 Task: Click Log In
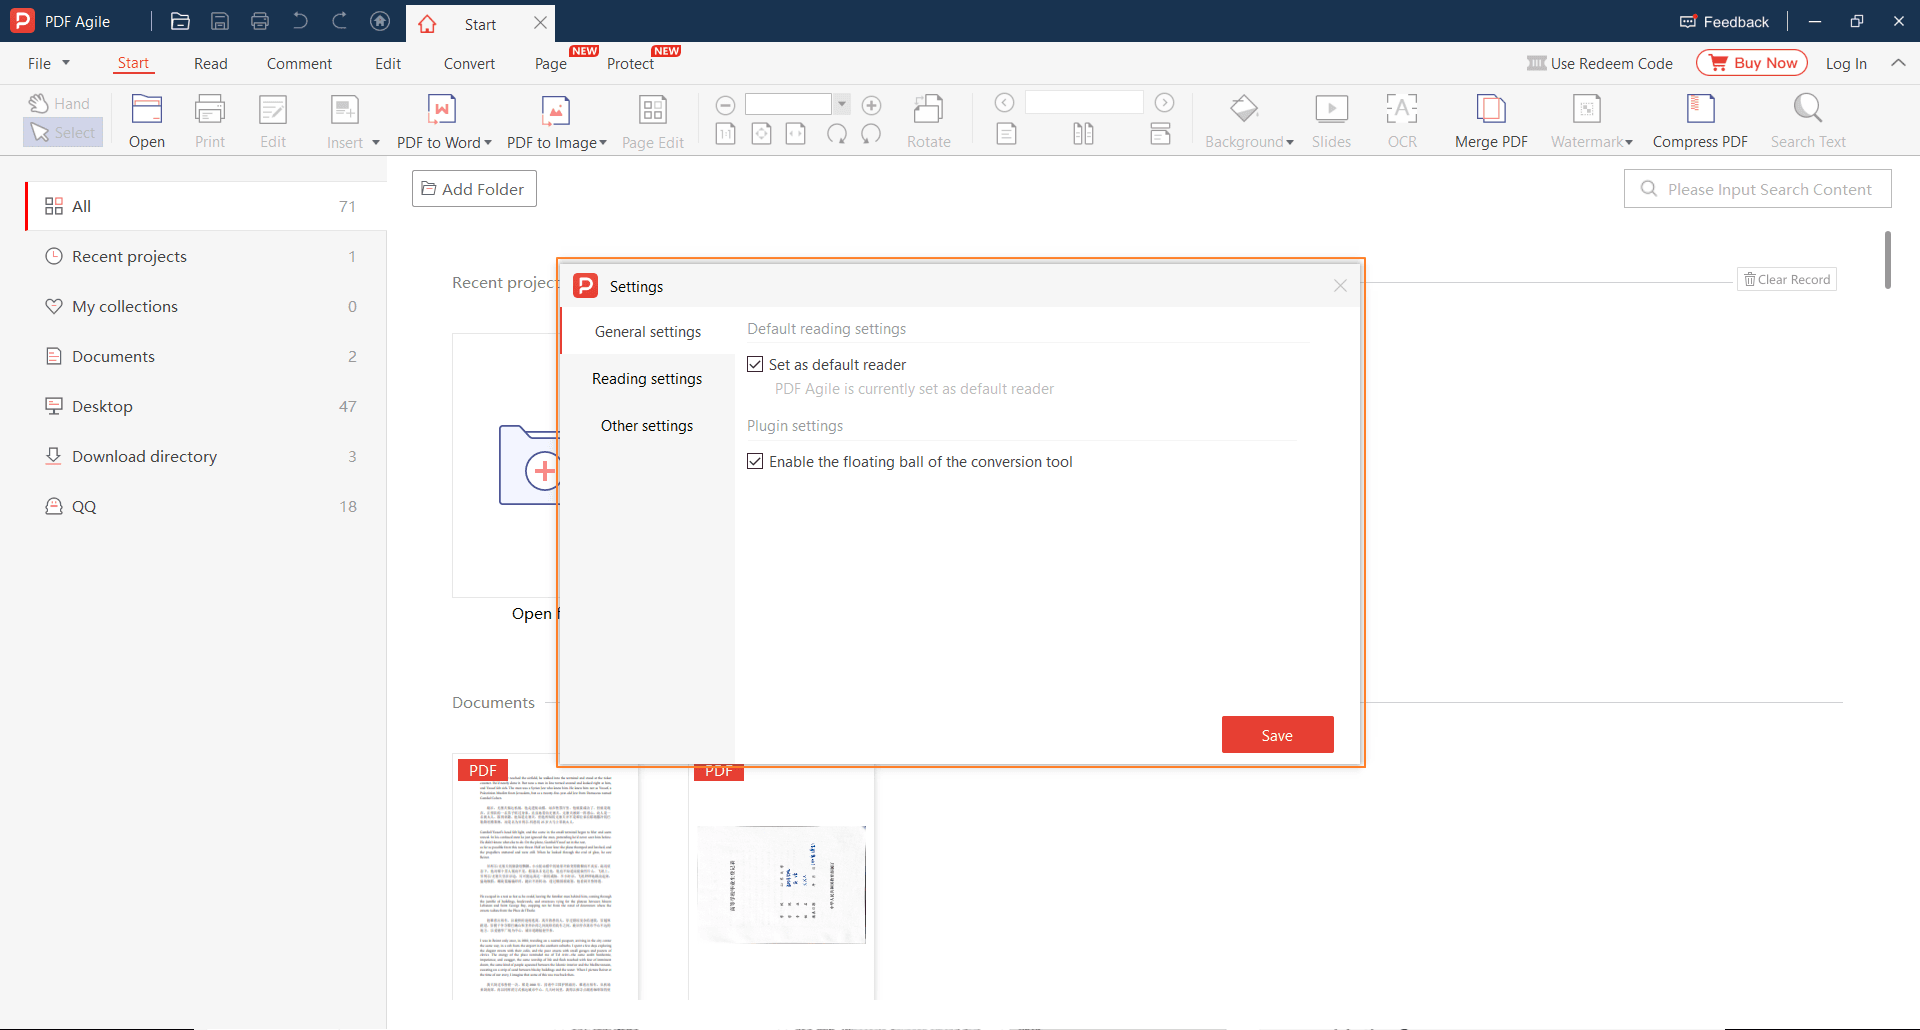tap(1846, 63)
